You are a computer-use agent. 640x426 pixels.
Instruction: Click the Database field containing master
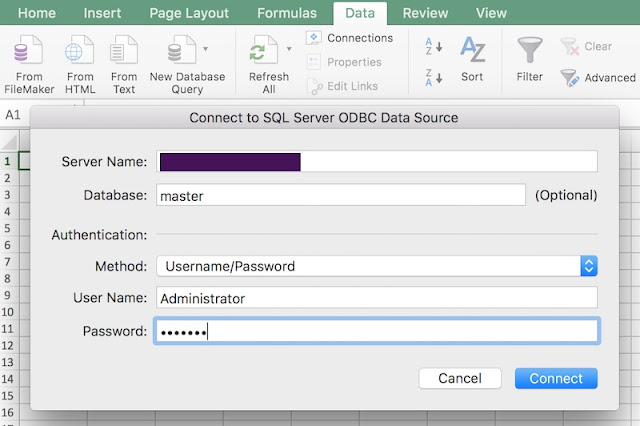click(341, 195)
